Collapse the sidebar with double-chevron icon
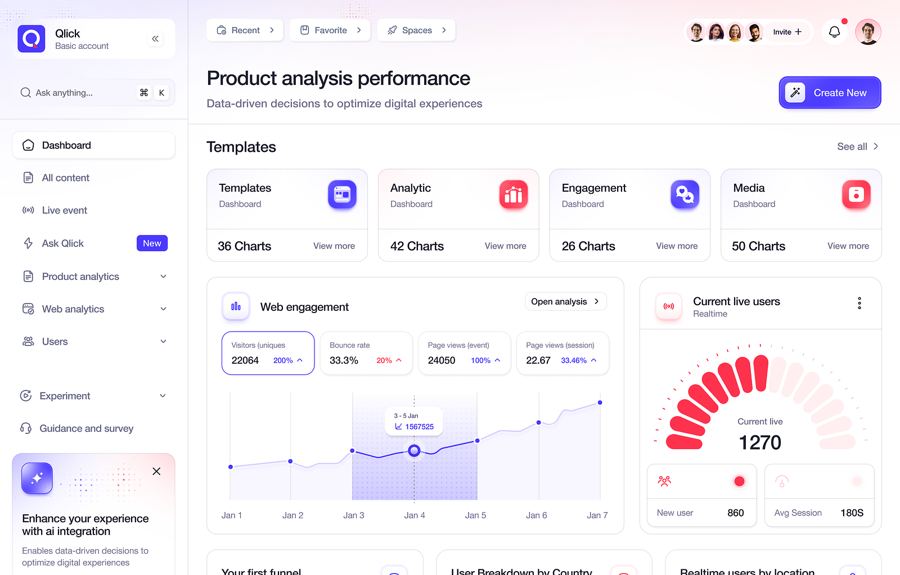 coord(155,39)
